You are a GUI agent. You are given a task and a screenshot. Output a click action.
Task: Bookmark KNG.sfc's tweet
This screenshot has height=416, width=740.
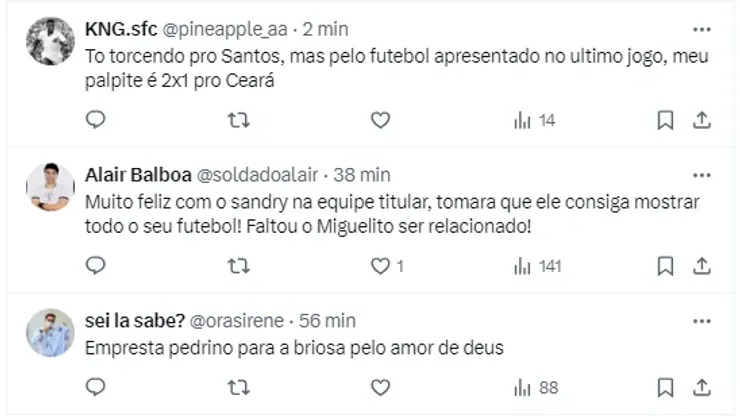[665, 120]
